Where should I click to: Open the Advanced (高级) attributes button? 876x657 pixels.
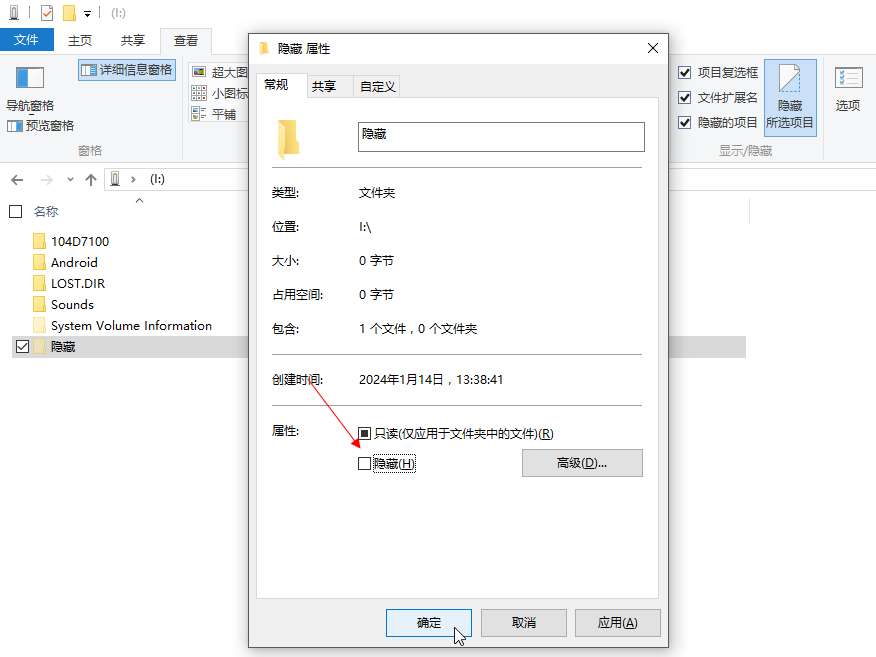coord(582,463)
